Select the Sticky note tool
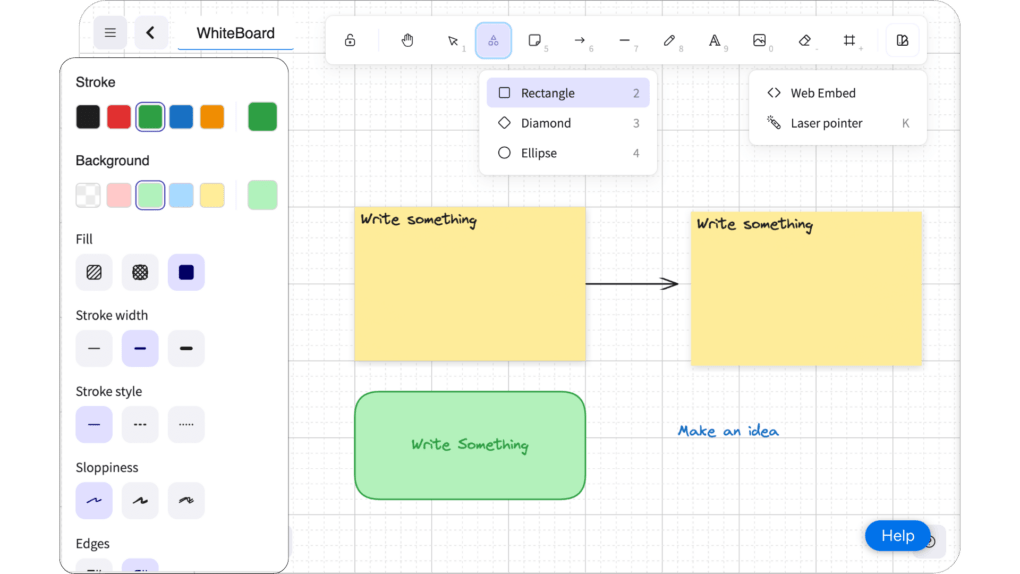Screen dimensions: 1020x574 click(535, 41)
